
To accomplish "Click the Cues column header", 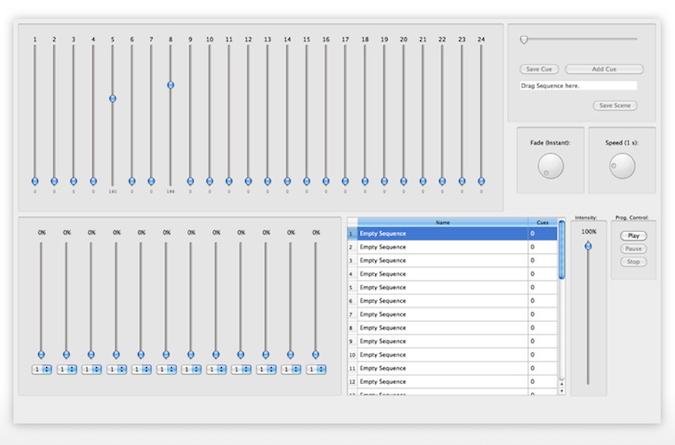I will click(x=542, y=222).
